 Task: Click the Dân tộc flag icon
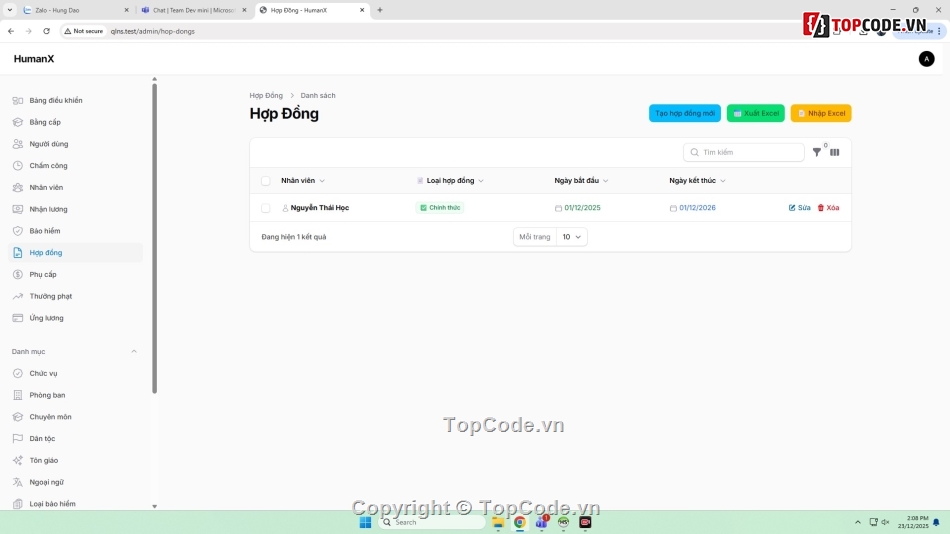(18, 439)
